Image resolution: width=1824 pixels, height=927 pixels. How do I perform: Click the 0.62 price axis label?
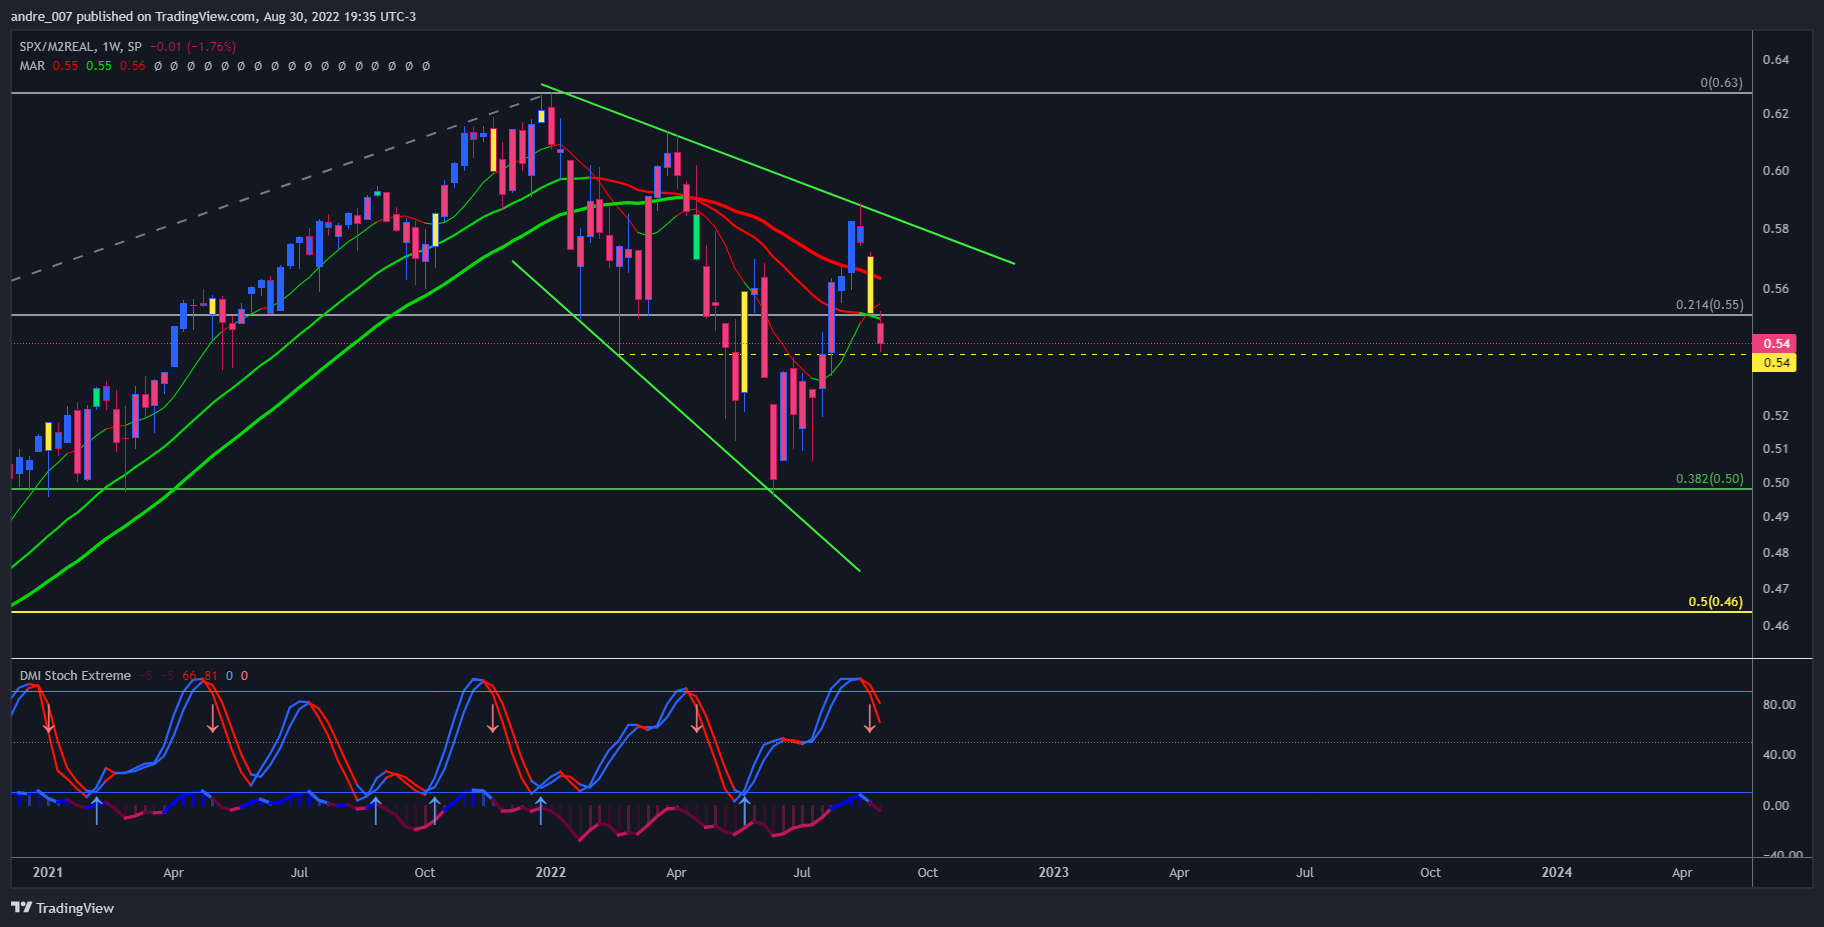(x=1776, y=114)
